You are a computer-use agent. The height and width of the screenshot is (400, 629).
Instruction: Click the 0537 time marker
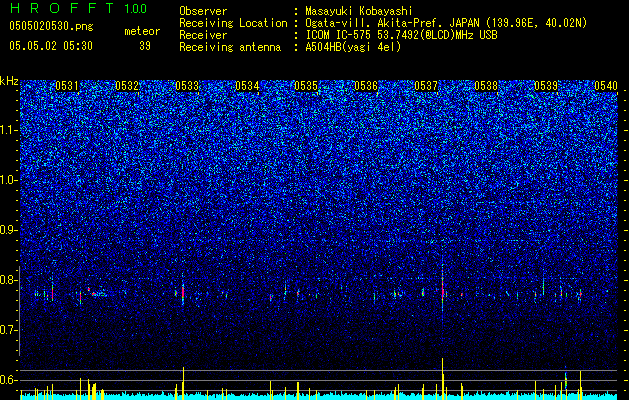[426, 86]
